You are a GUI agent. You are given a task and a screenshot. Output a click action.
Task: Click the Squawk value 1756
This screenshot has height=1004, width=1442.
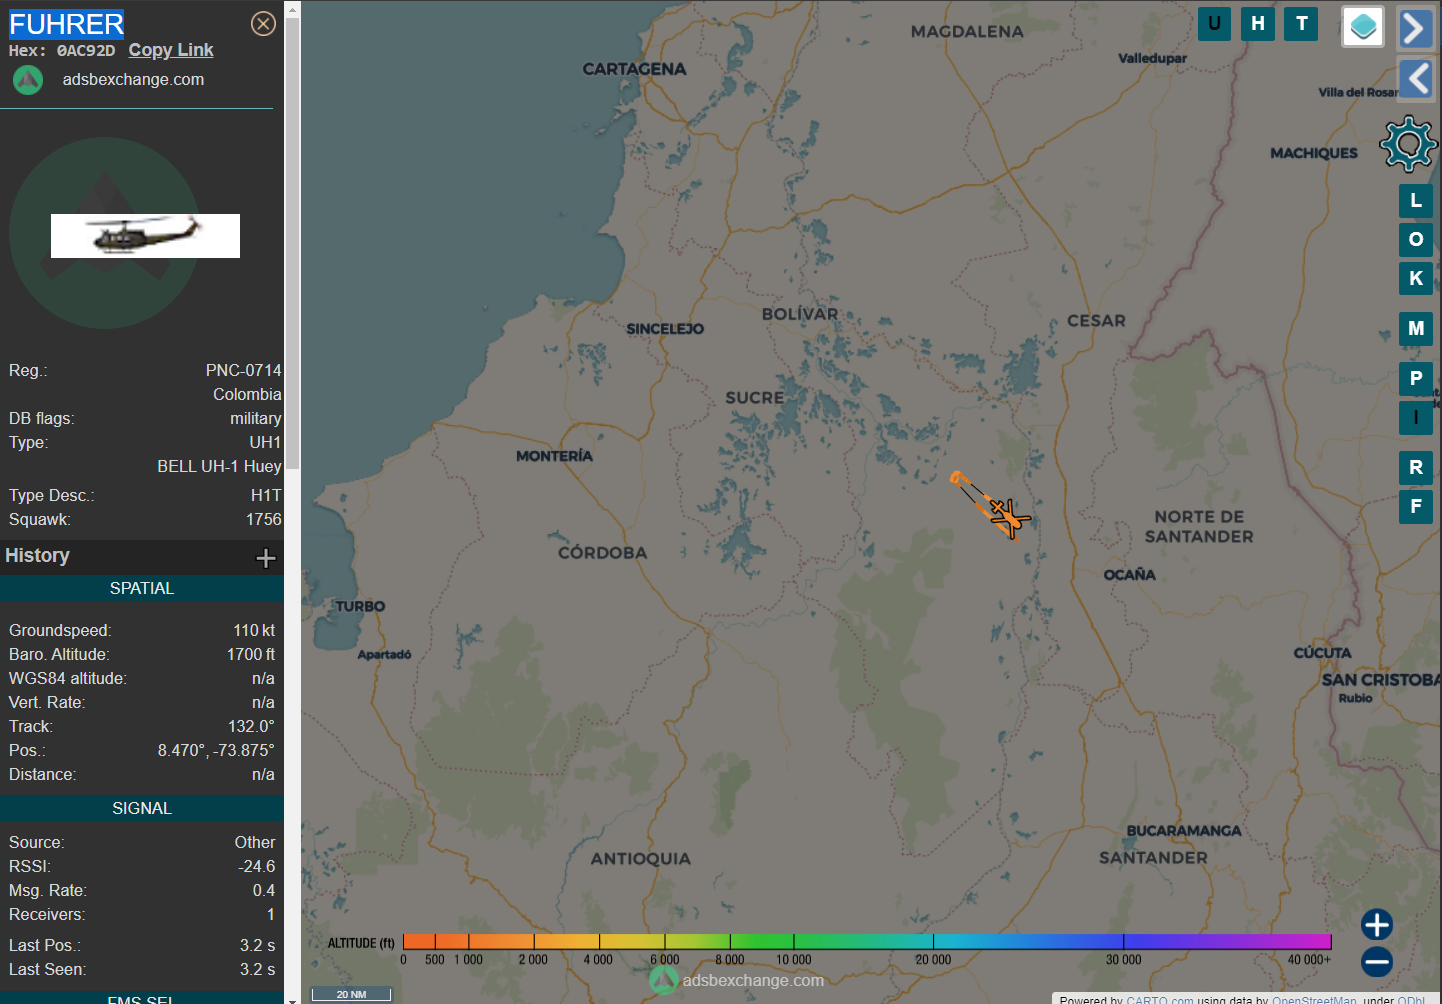(x=264, y=520)
